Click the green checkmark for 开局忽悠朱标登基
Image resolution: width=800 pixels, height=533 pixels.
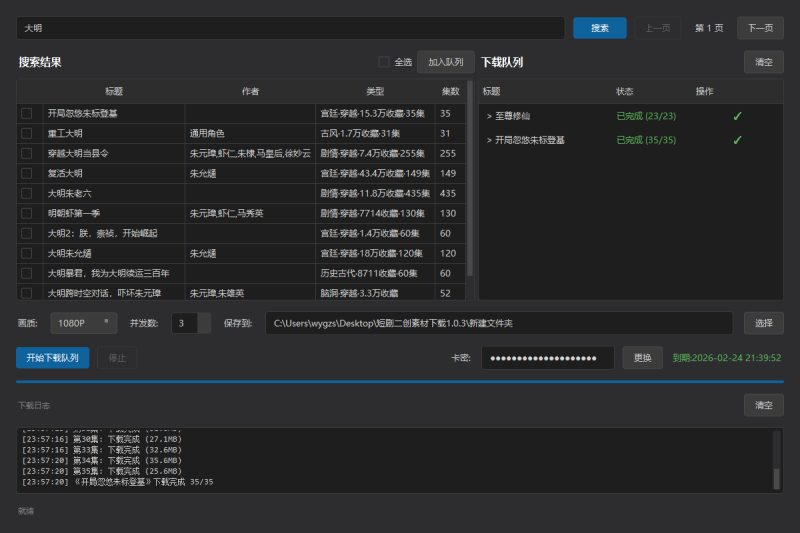pyautogui.click(x=737, y=140)
